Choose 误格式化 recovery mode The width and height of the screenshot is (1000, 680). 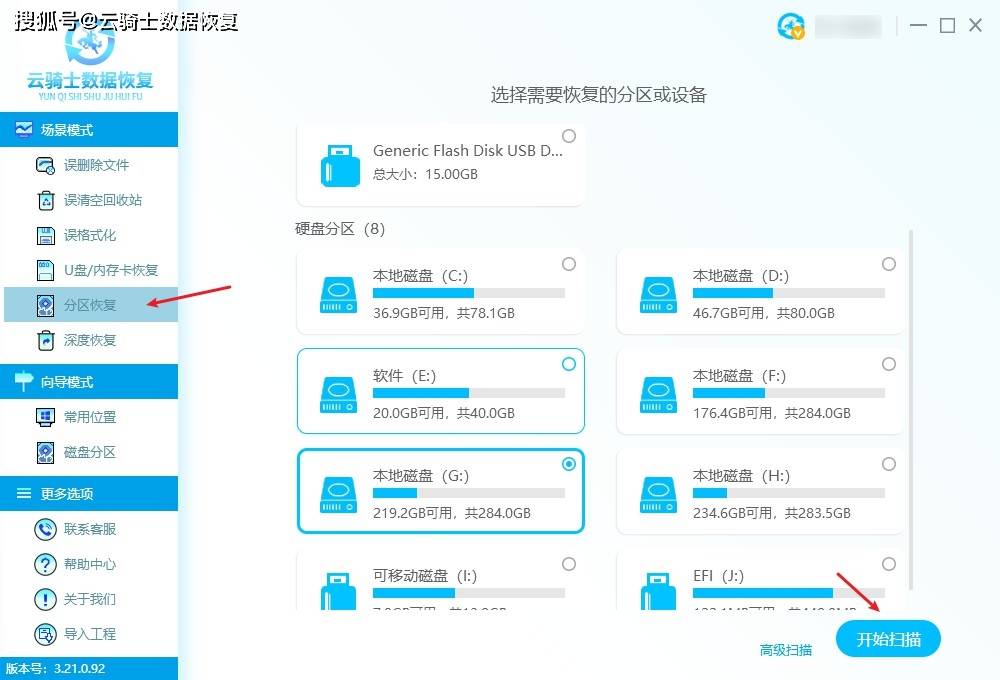click(89, 235)
